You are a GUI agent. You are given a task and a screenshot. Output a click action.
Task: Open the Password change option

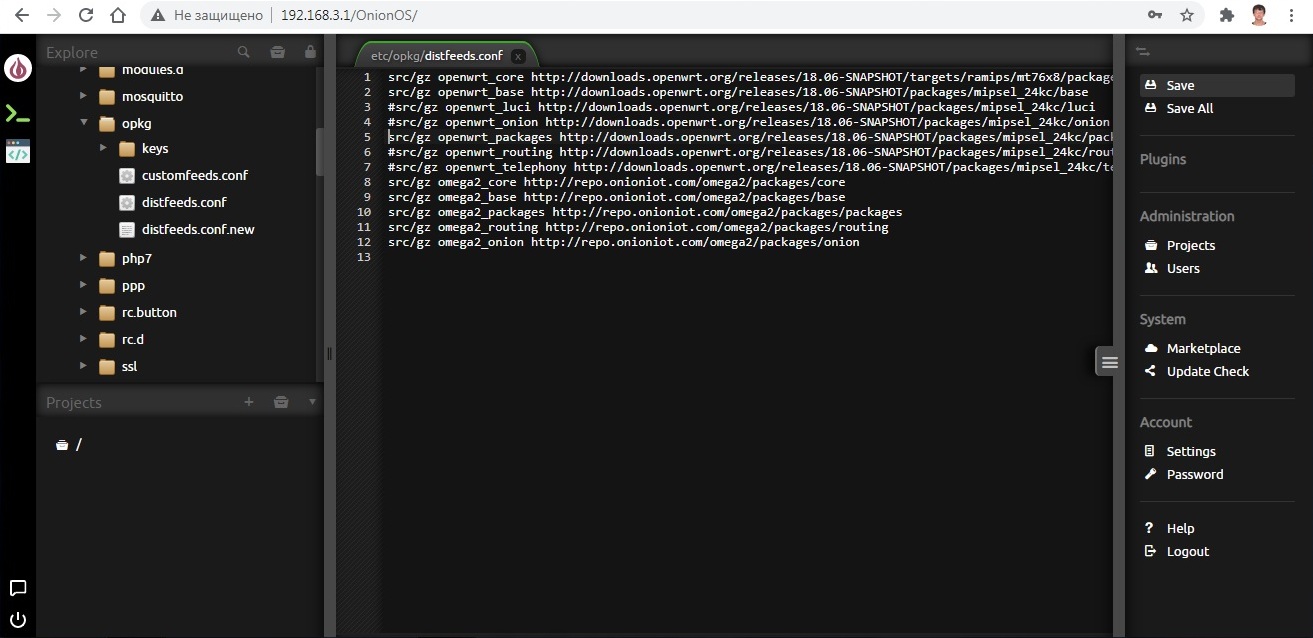click(x=1194, y=474)
